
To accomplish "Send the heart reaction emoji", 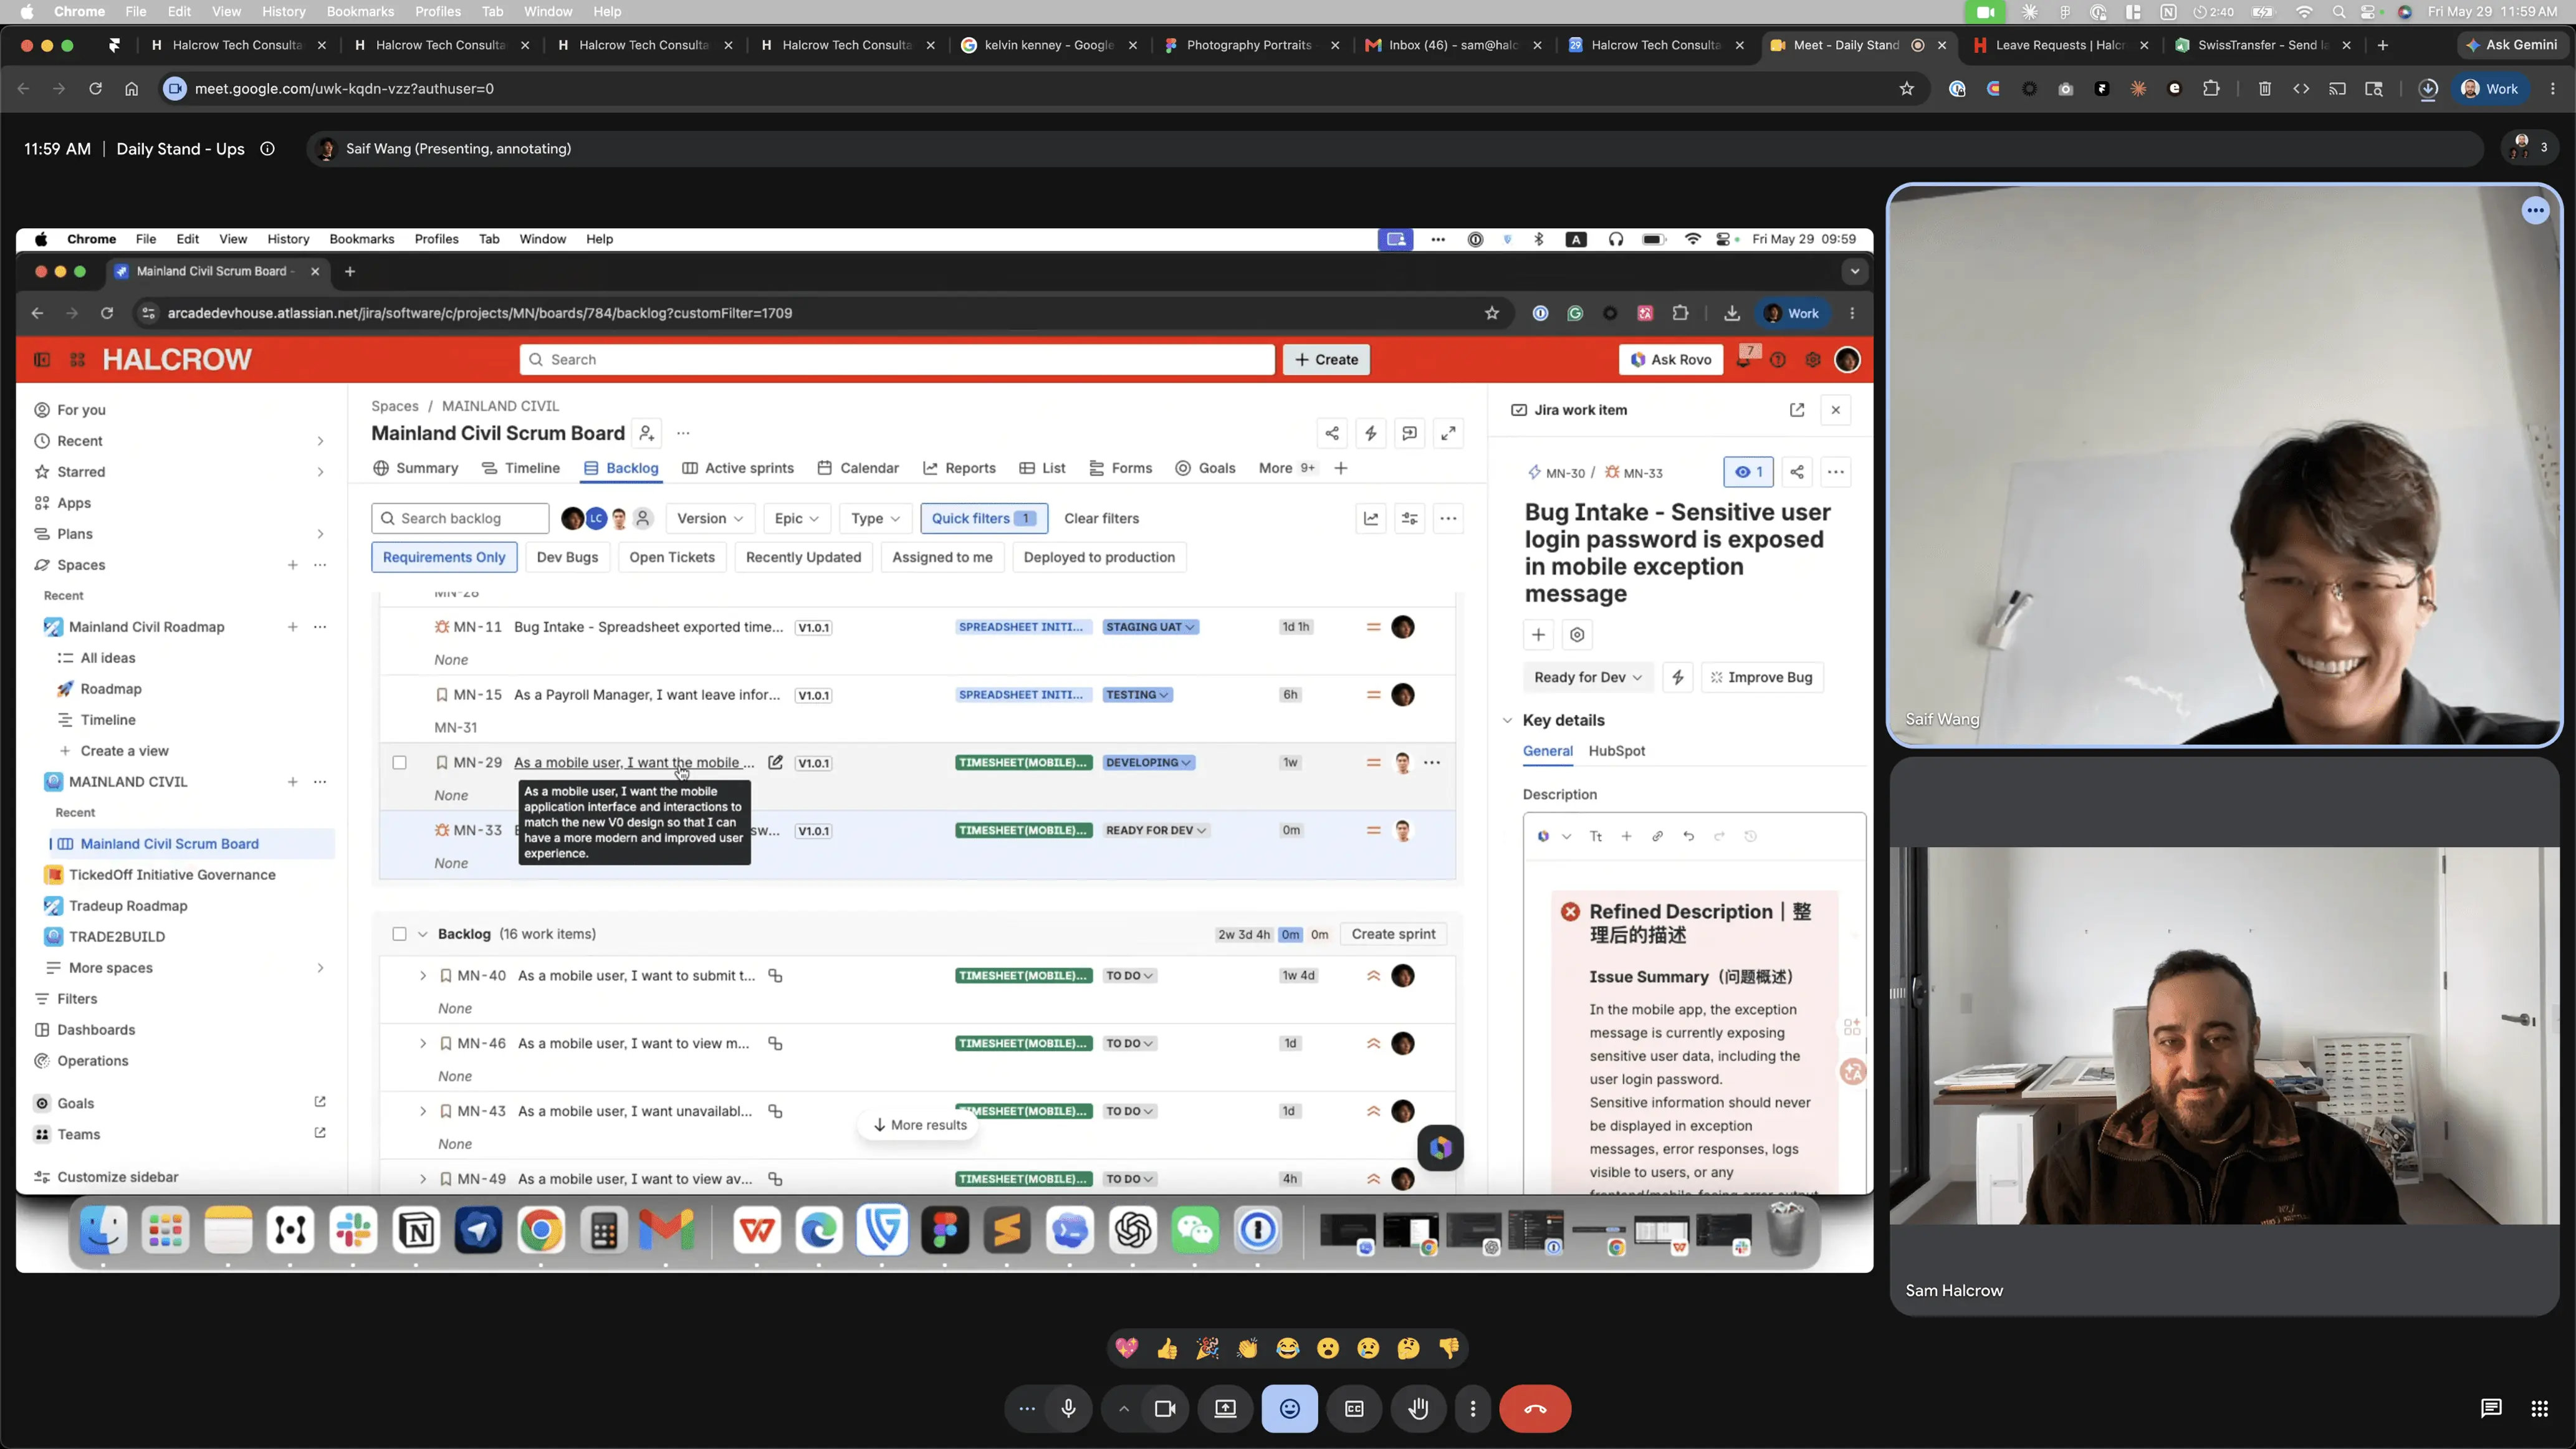I will (1127, 1348).
